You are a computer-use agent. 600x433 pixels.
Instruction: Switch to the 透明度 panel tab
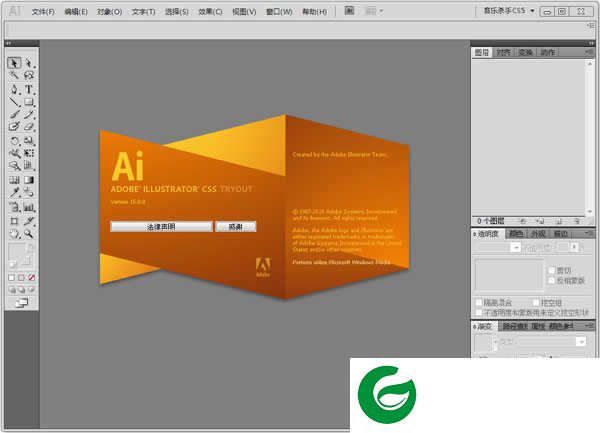pyautogui.click(x=488, y=234)
